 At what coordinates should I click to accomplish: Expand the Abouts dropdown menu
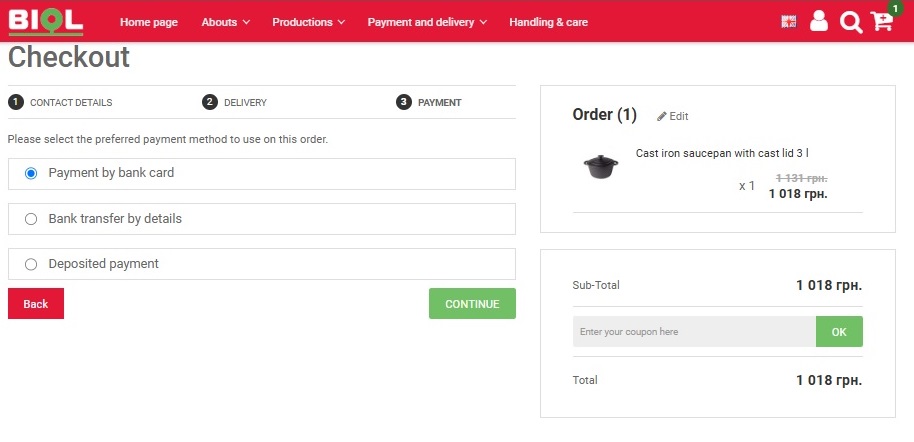point(226,22)
